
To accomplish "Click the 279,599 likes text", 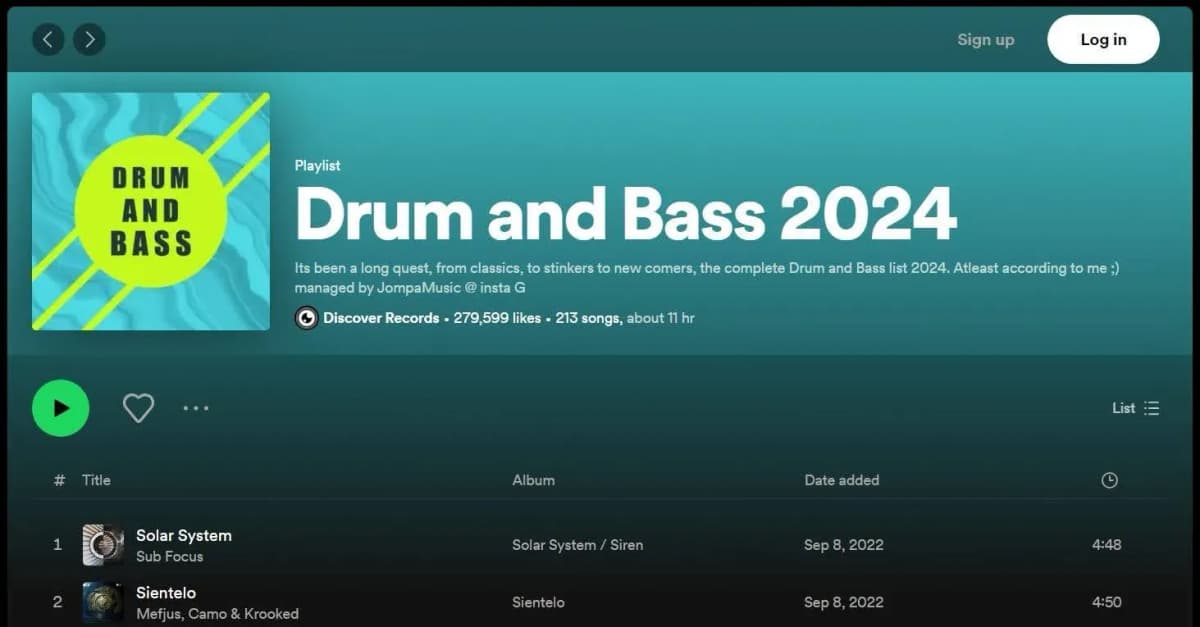I will [x=497, y=318].
